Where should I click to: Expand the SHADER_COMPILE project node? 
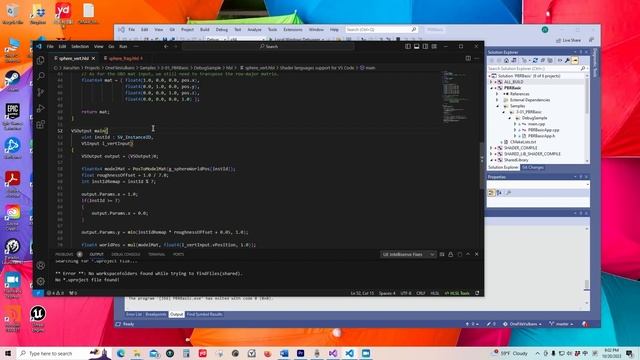(491, 148)
